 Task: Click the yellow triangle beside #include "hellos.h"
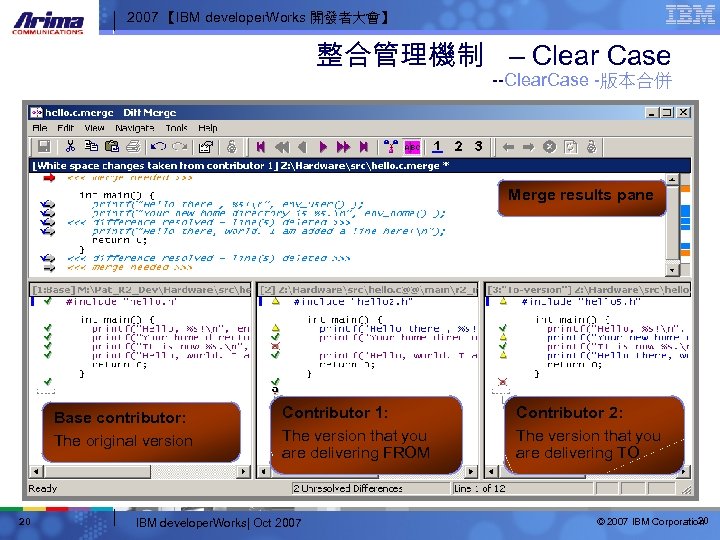[503, 301]
